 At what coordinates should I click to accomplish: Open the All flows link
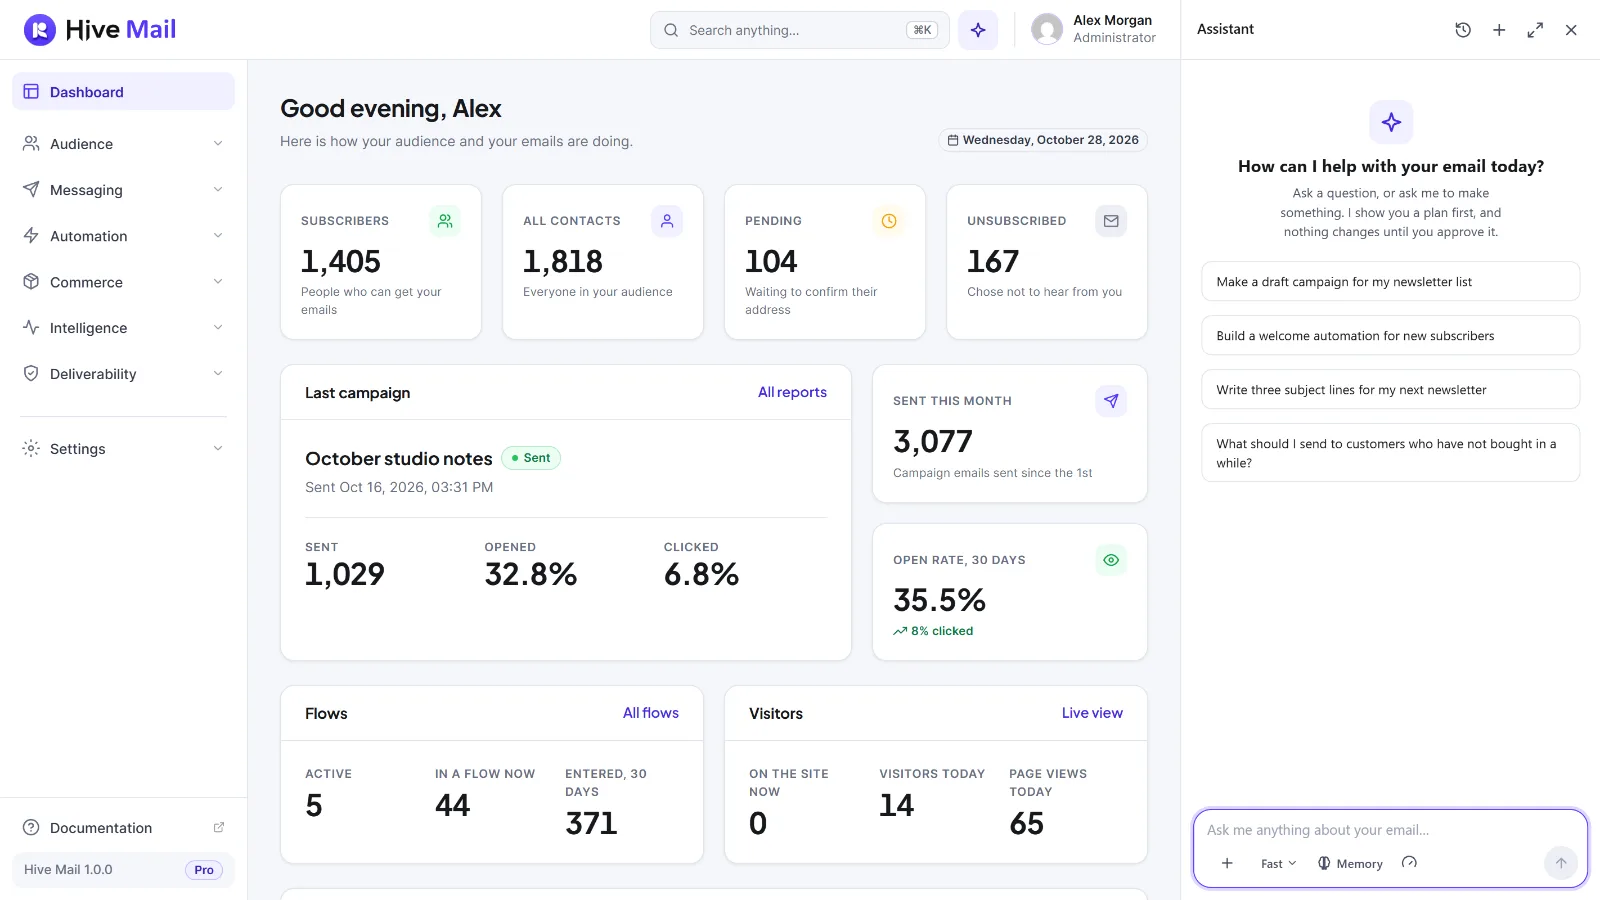point(651,713)
